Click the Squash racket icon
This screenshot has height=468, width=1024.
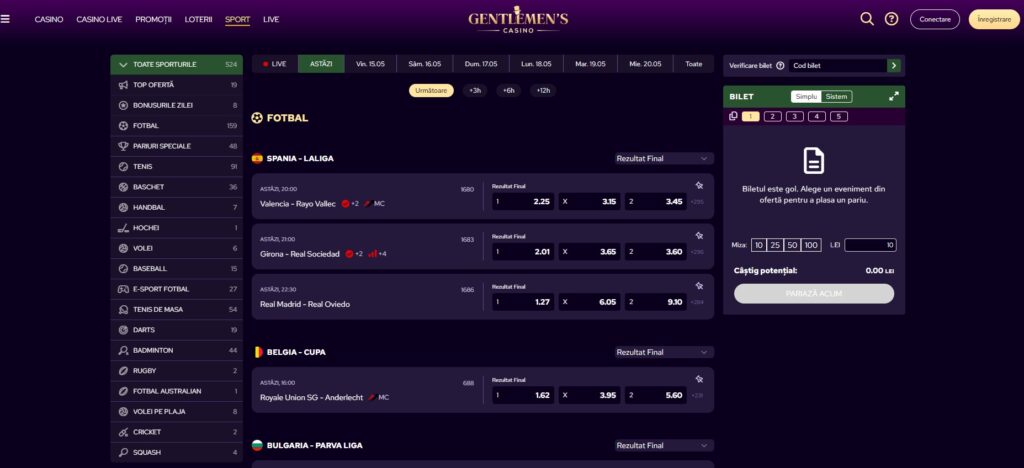coord(123,452)
